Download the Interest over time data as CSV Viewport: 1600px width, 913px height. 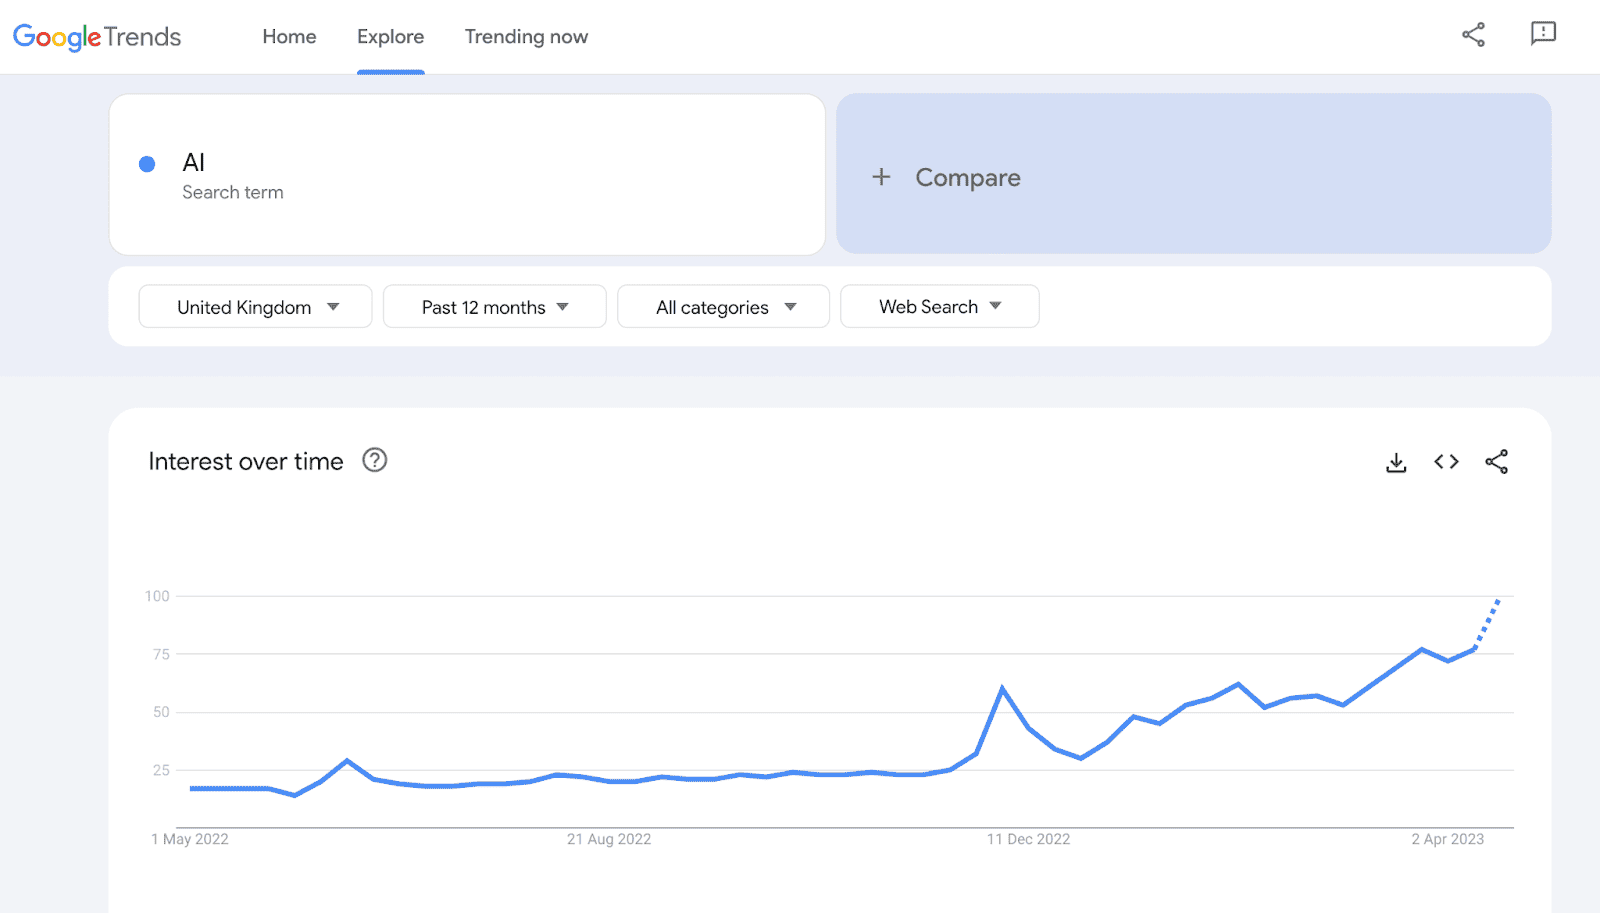(x=1396, y=461)
